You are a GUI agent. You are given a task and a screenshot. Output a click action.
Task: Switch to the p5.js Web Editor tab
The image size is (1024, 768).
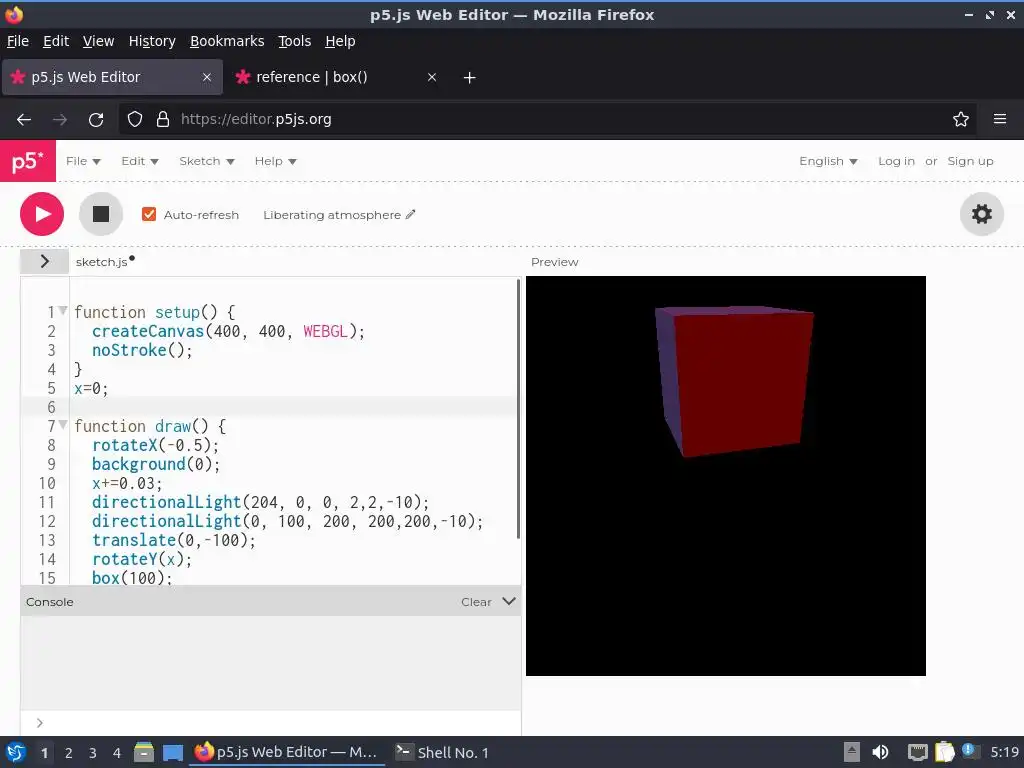tap(112, 77)
